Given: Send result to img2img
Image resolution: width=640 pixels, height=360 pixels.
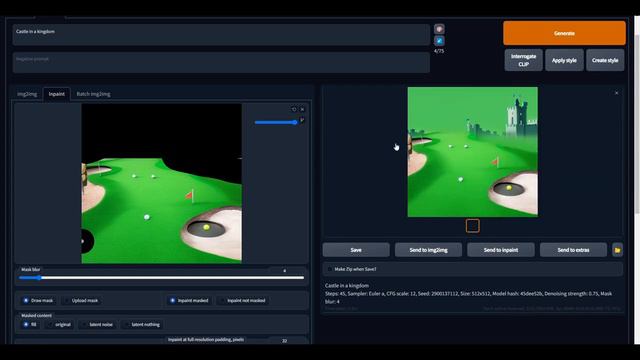Looking at the screenshot, I should coord(429,250).
